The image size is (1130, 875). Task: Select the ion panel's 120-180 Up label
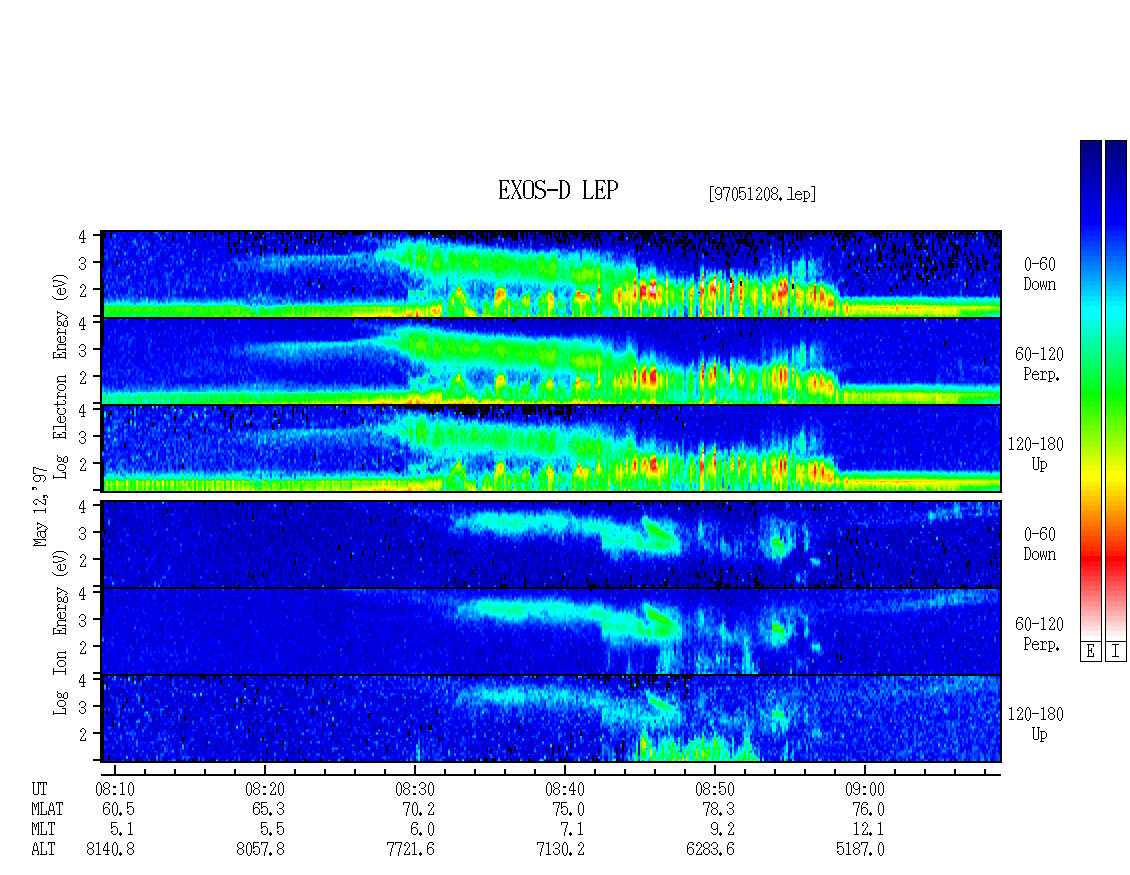pos(1036,724)
